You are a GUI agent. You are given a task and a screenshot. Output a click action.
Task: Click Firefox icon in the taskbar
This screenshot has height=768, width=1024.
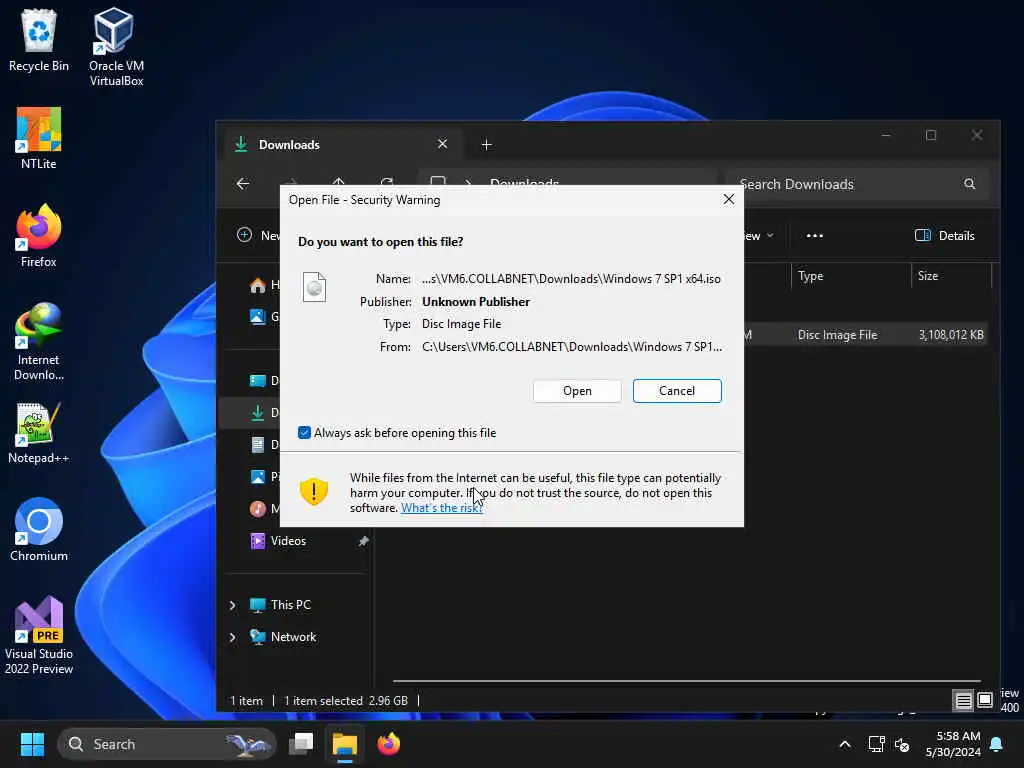389,744
